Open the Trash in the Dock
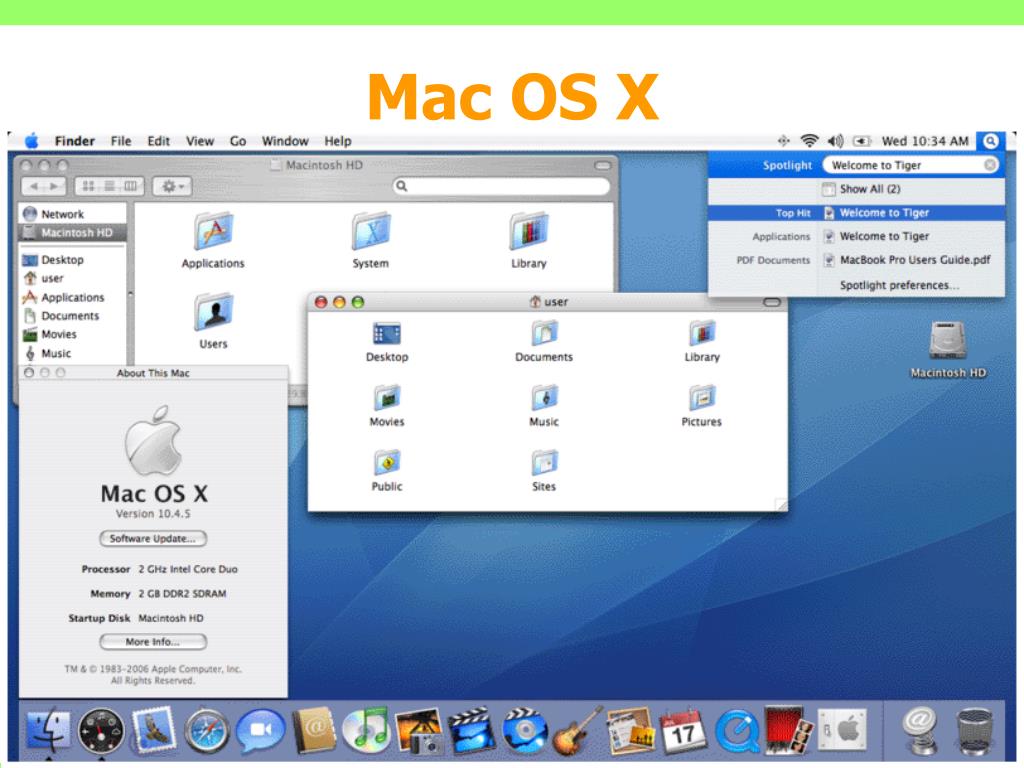 pyautogui.click(x=974, y=731)
